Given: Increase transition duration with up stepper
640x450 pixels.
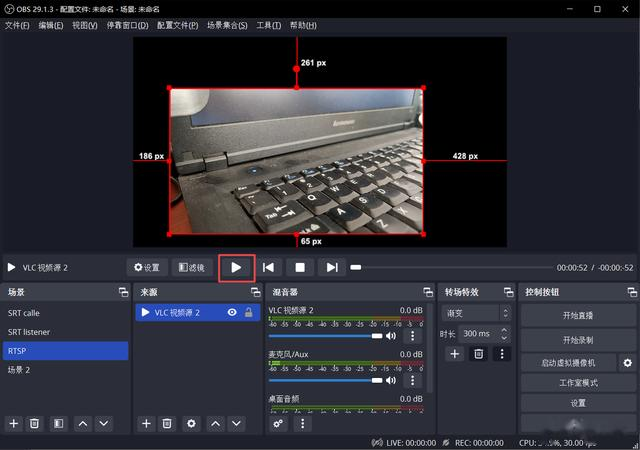Looking at the screenshot, I should tap(504, 330).
